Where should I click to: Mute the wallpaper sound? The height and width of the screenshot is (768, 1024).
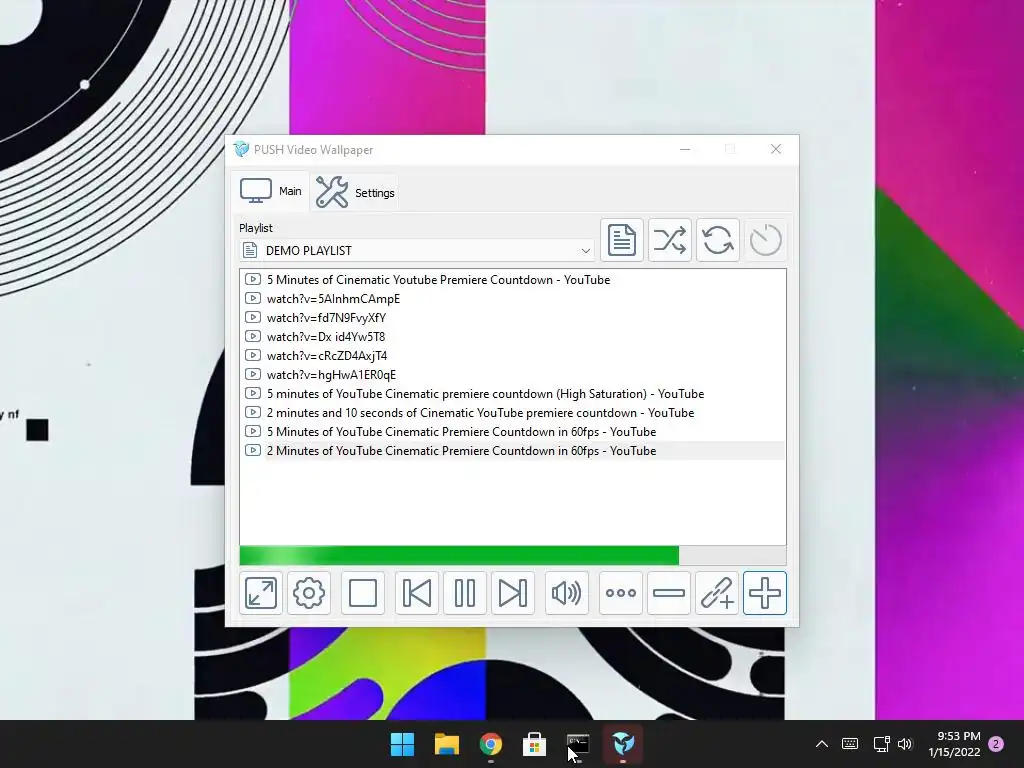(x=566, y=593)
